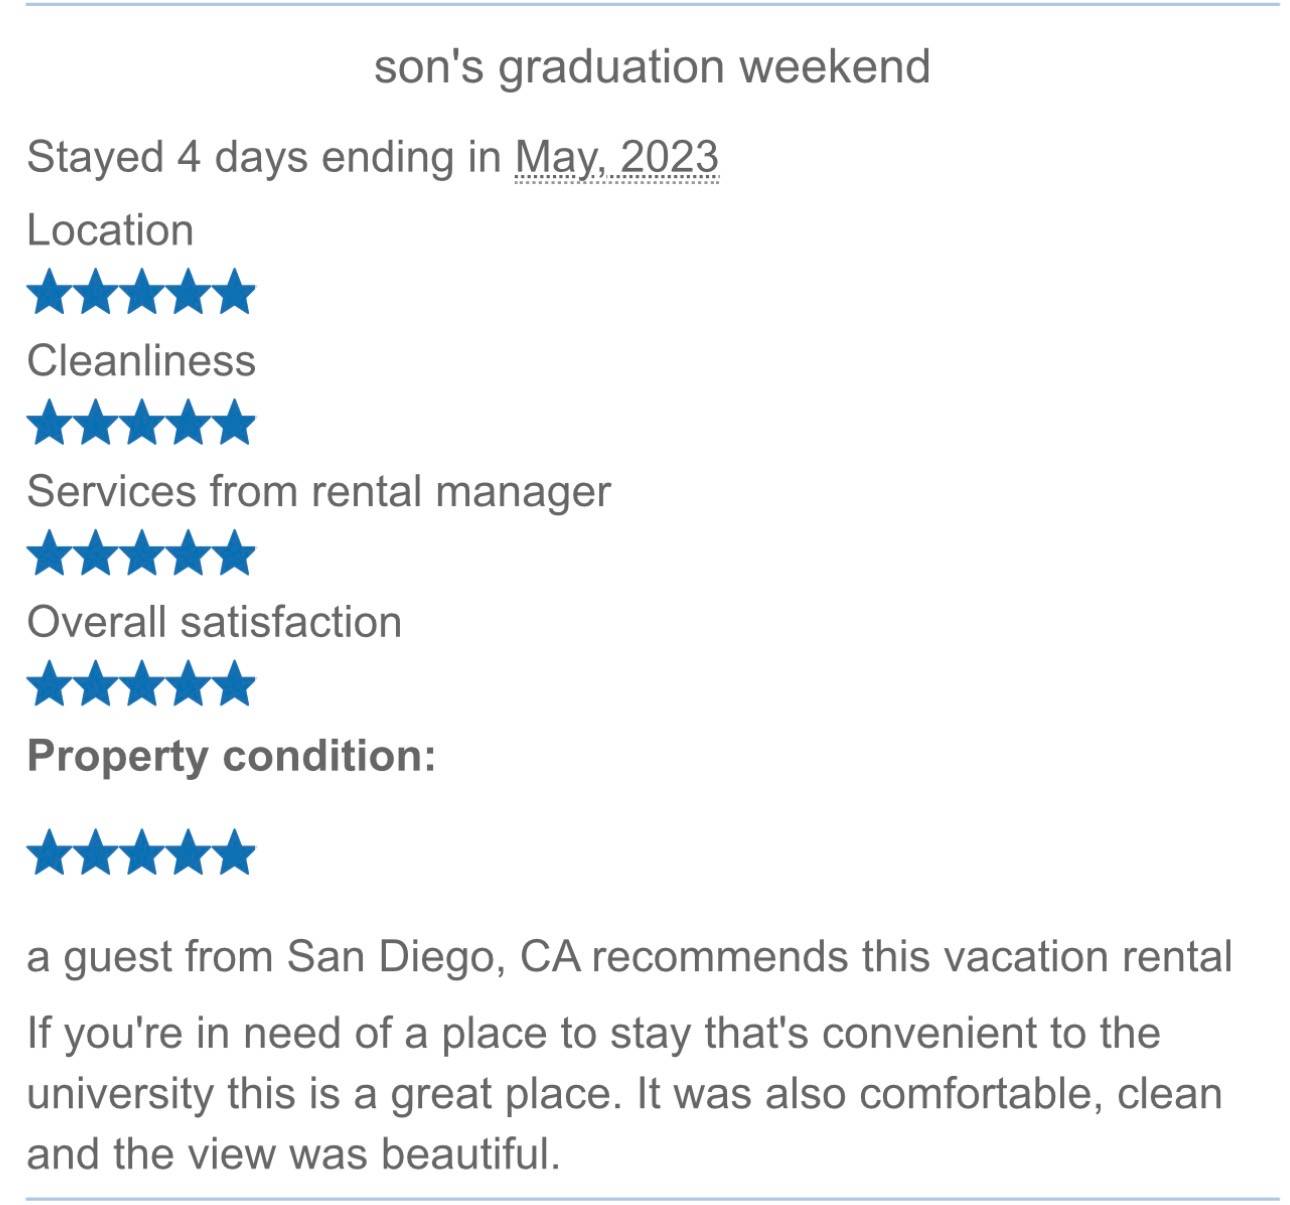Click the Overall satisfaction label

click(214, 622)
